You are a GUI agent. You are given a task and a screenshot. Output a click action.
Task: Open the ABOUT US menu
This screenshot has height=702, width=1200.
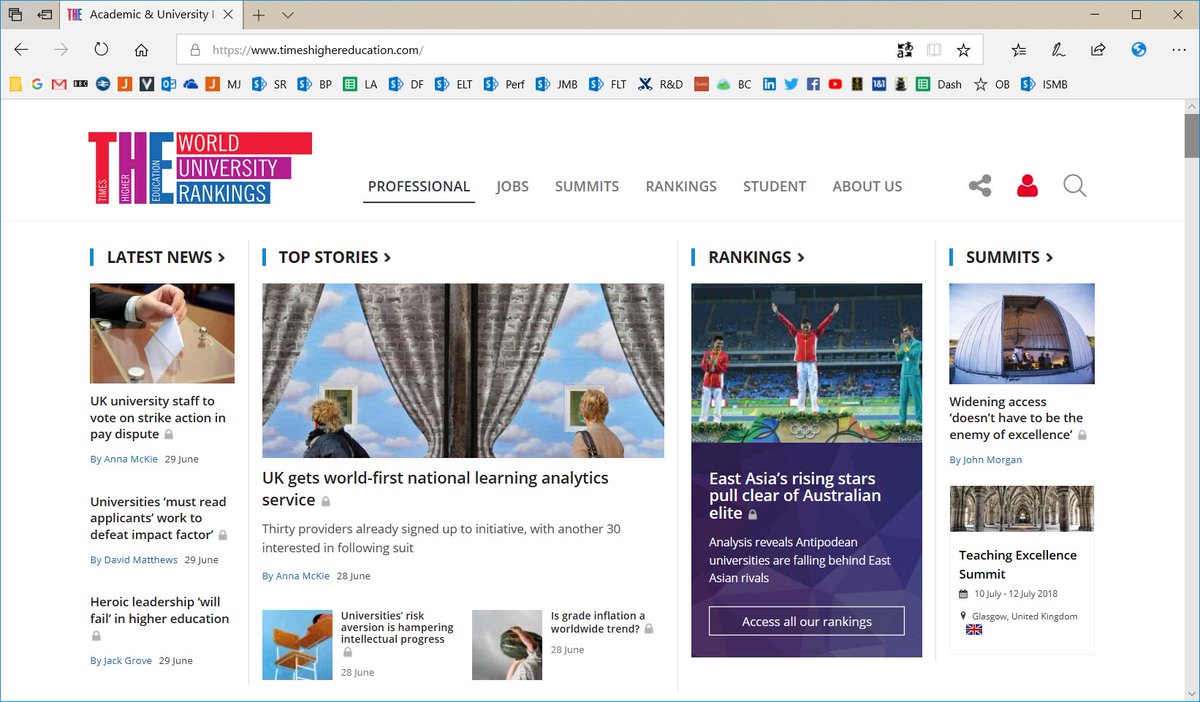[867, 186]
